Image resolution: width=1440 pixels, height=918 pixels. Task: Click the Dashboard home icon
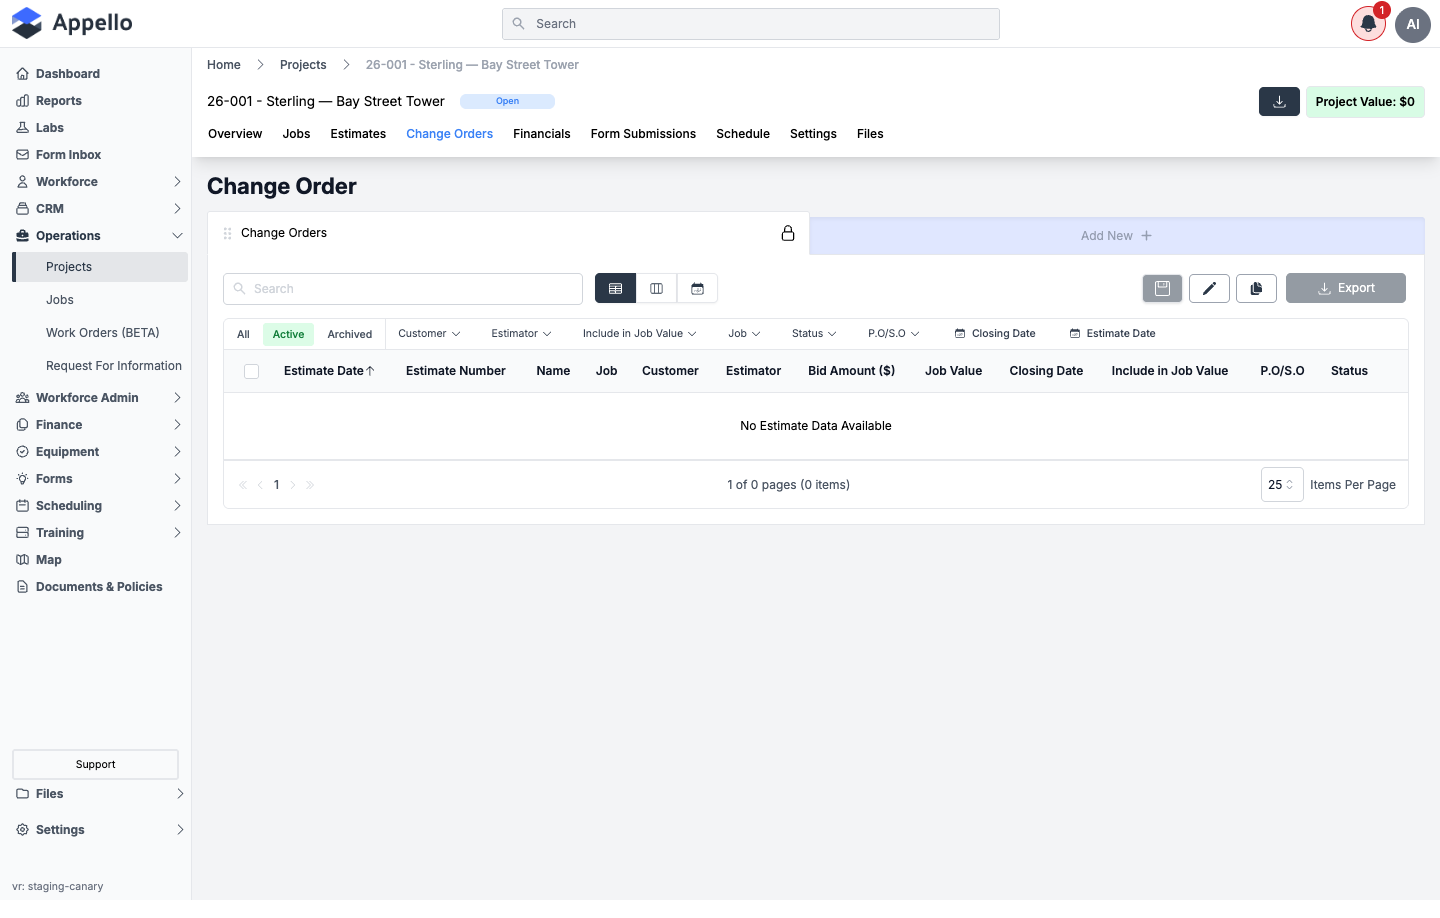point(22,74)
